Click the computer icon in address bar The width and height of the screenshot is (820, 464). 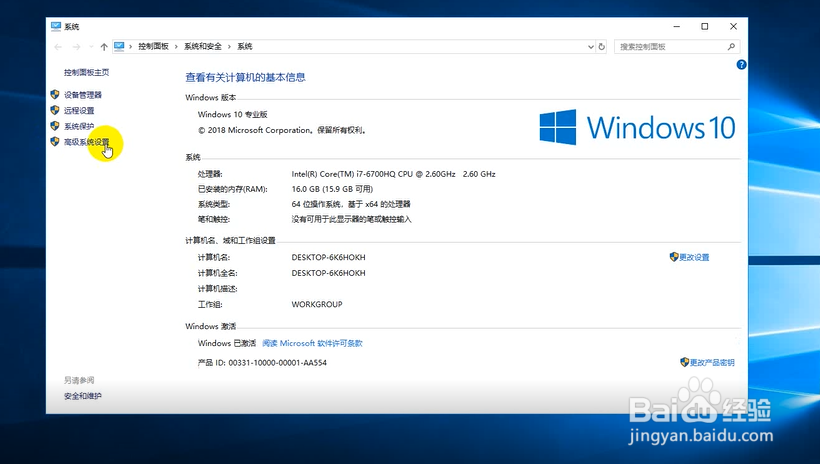click(x=119, y=47)
